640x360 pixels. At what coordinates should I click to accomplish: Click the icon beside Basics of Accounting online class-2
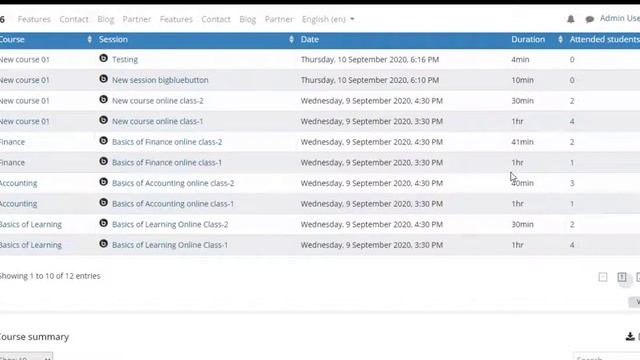tap(104, 182)
